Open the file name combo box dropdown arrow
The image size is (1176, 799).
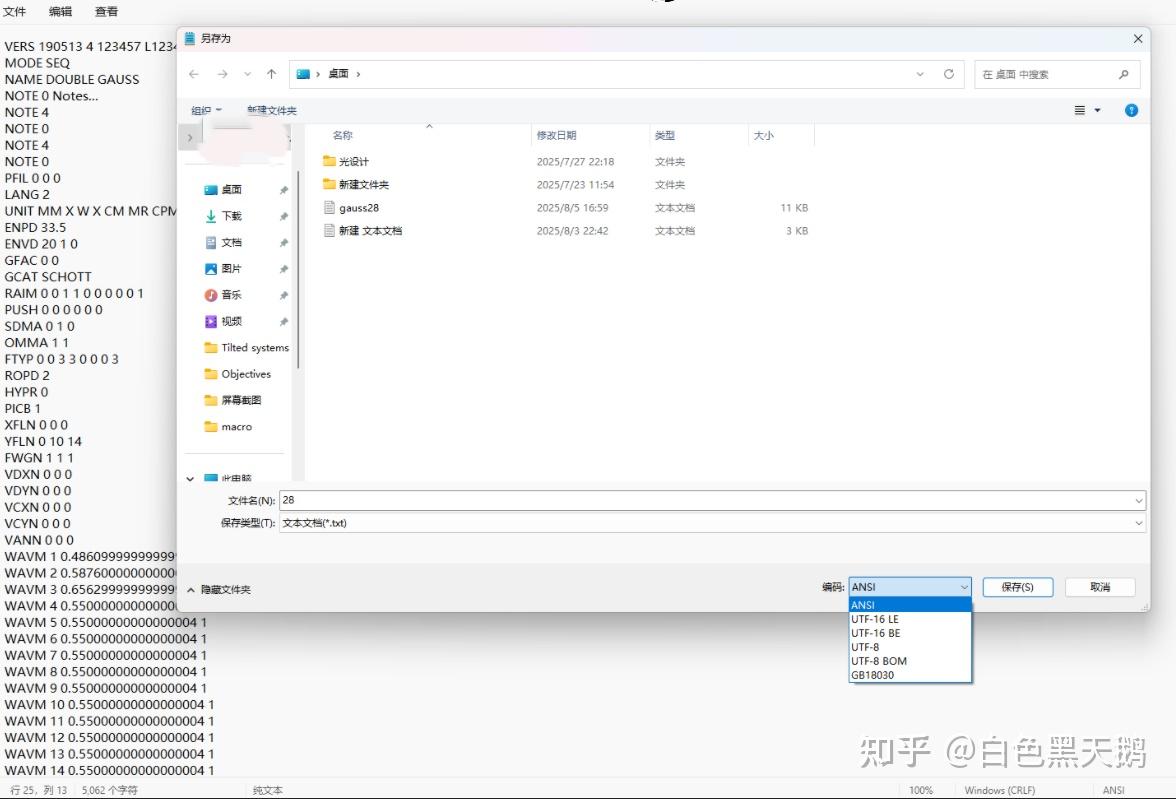1138,499
